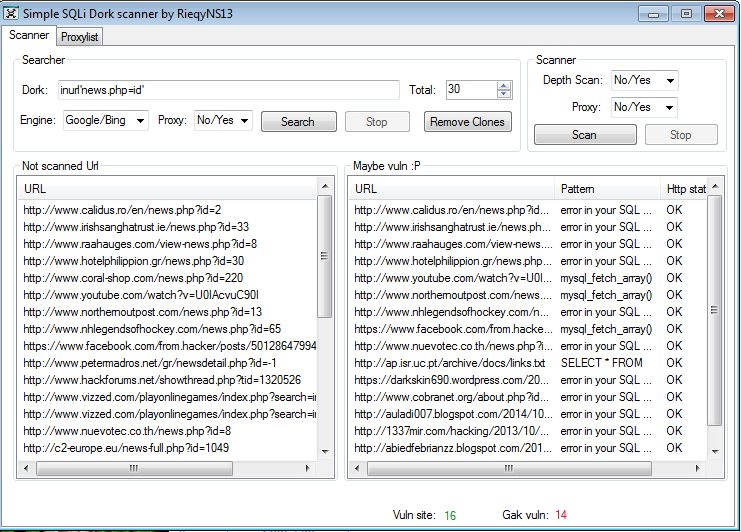Click the Search button
Image resolution: width=741 pixels, height=532 pixels.
point(298,122)
